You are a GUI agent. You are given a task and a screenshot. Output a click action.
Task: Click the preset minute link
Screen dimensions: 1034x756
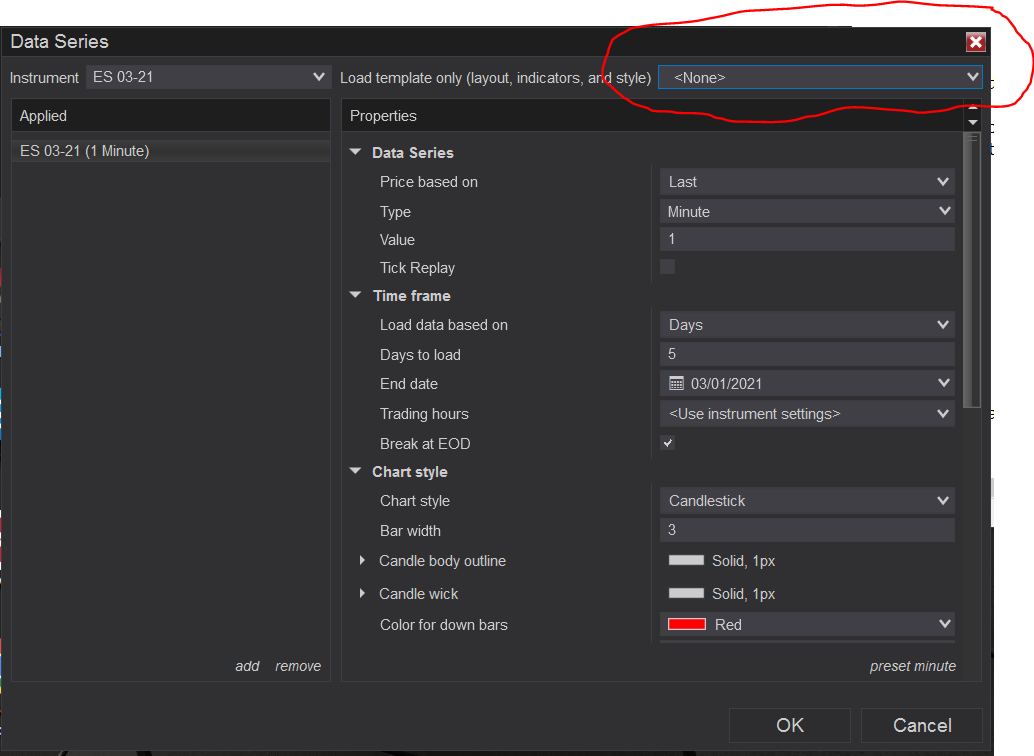coord(913,666)
